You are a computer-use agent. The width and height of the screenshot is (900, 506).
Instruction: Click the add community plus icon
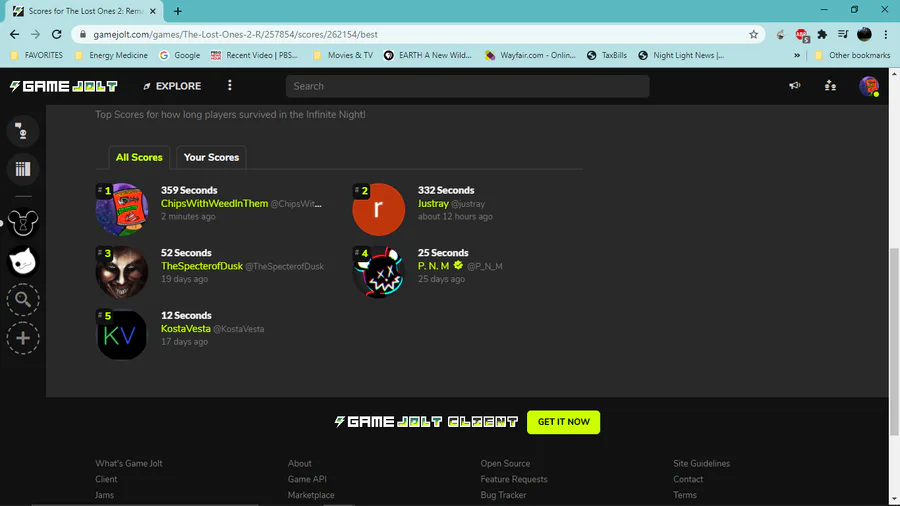[x=23, y=338]
